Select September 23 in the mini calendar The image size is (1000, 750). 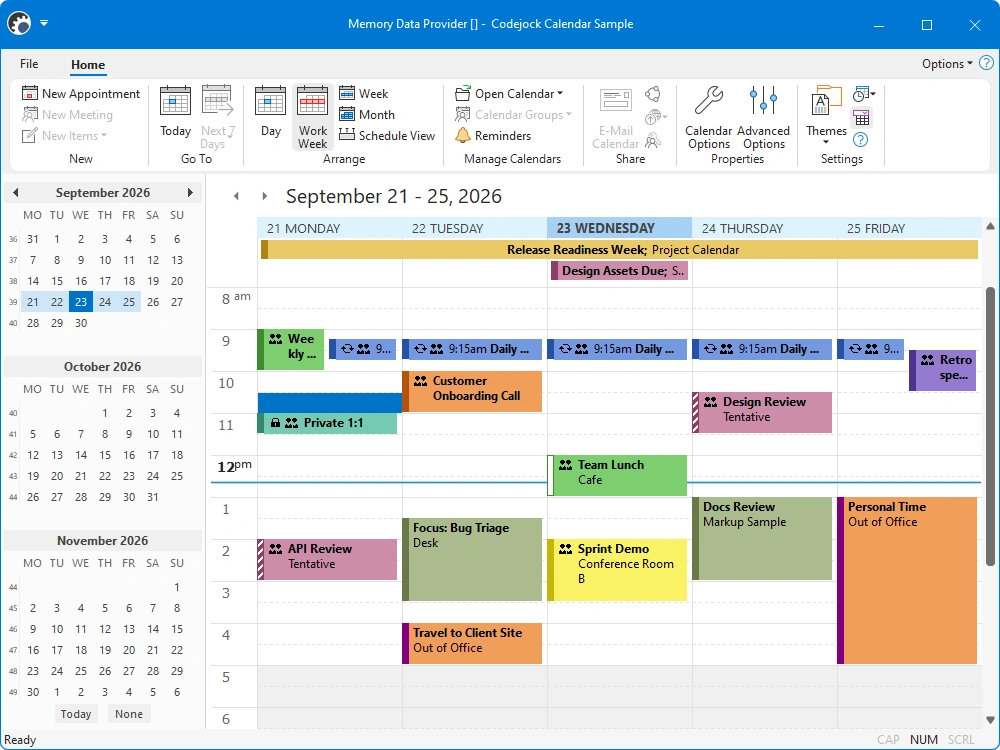tap(80, 302)
